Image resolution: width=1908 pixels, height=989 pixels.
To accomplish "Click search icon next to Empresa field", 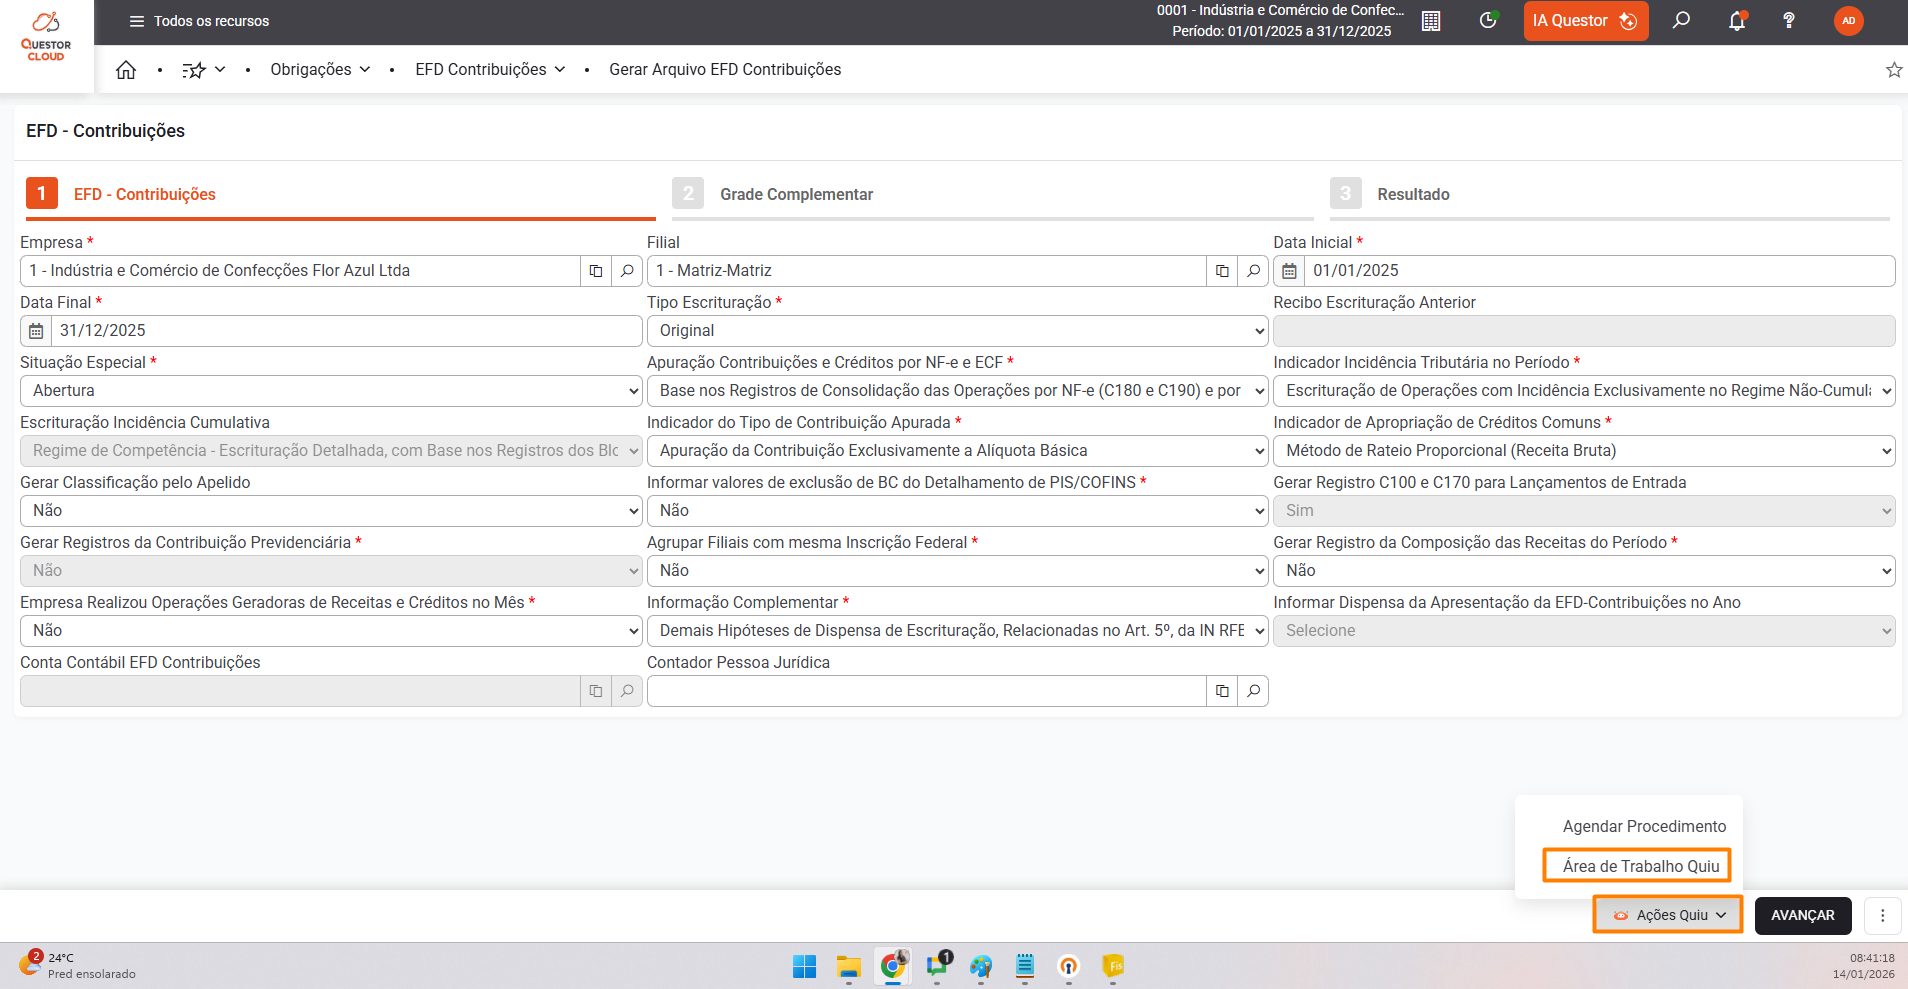I will (627, 271).
